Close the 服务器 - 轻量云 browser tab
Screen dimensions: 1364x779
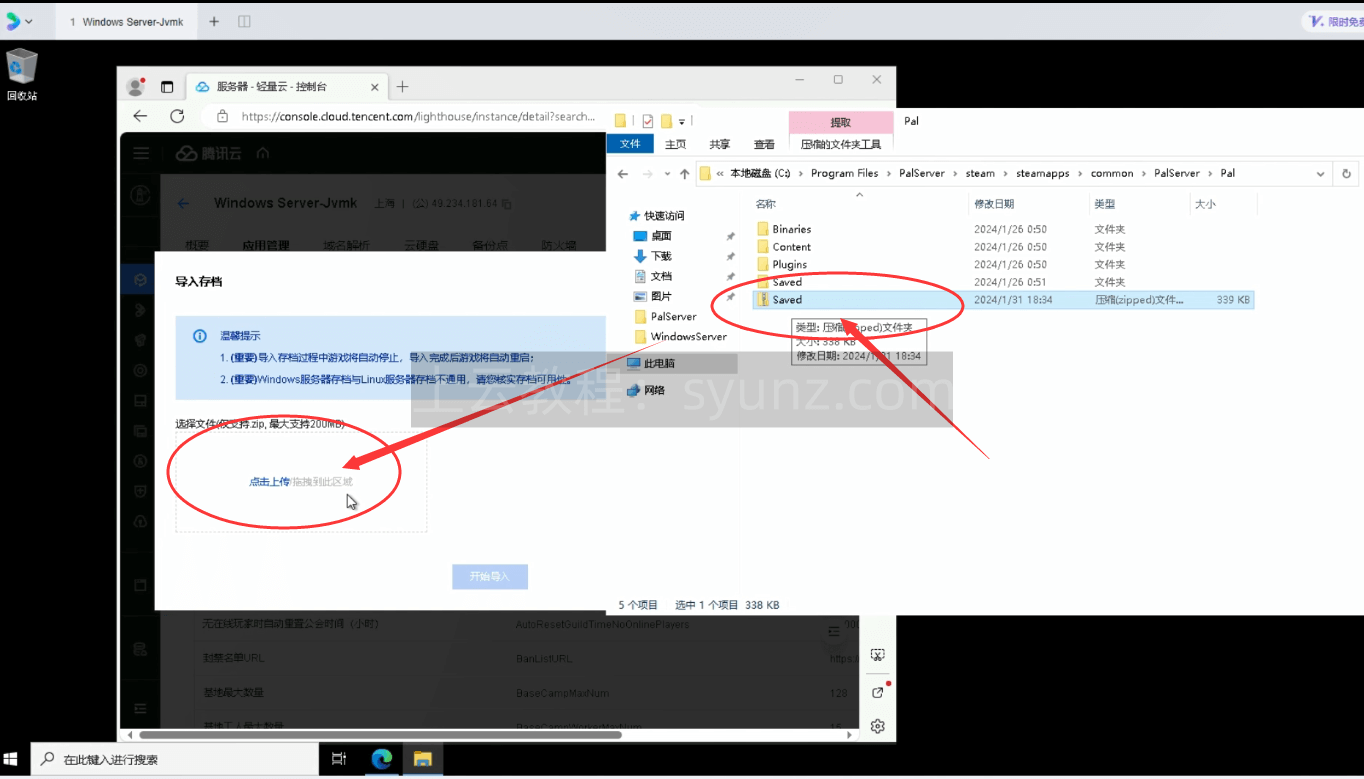point(375,87)
